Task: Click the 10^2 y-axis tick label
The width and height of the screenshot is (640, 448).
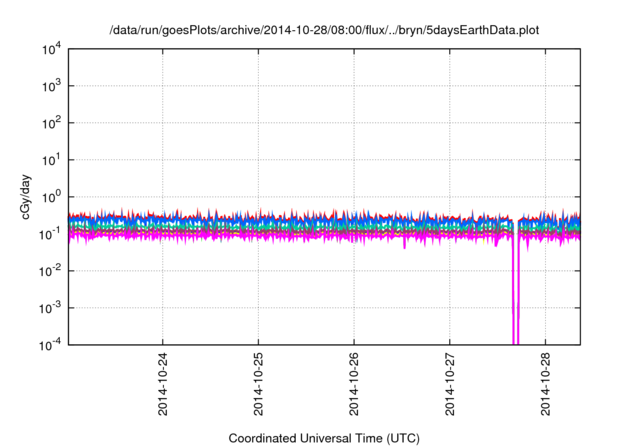Action: coord(51,123)
